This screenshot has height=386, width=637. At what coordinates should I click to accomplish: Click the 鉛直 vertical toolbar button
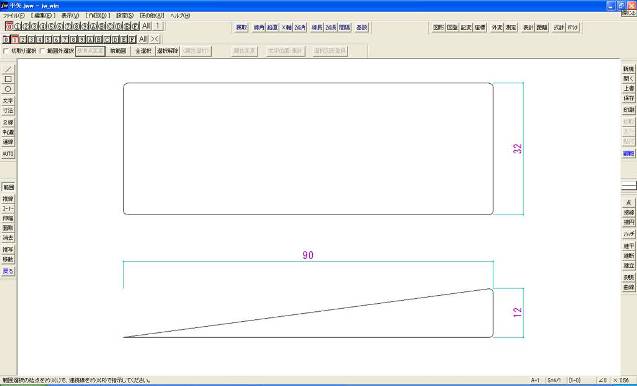(x=272, y=27)
